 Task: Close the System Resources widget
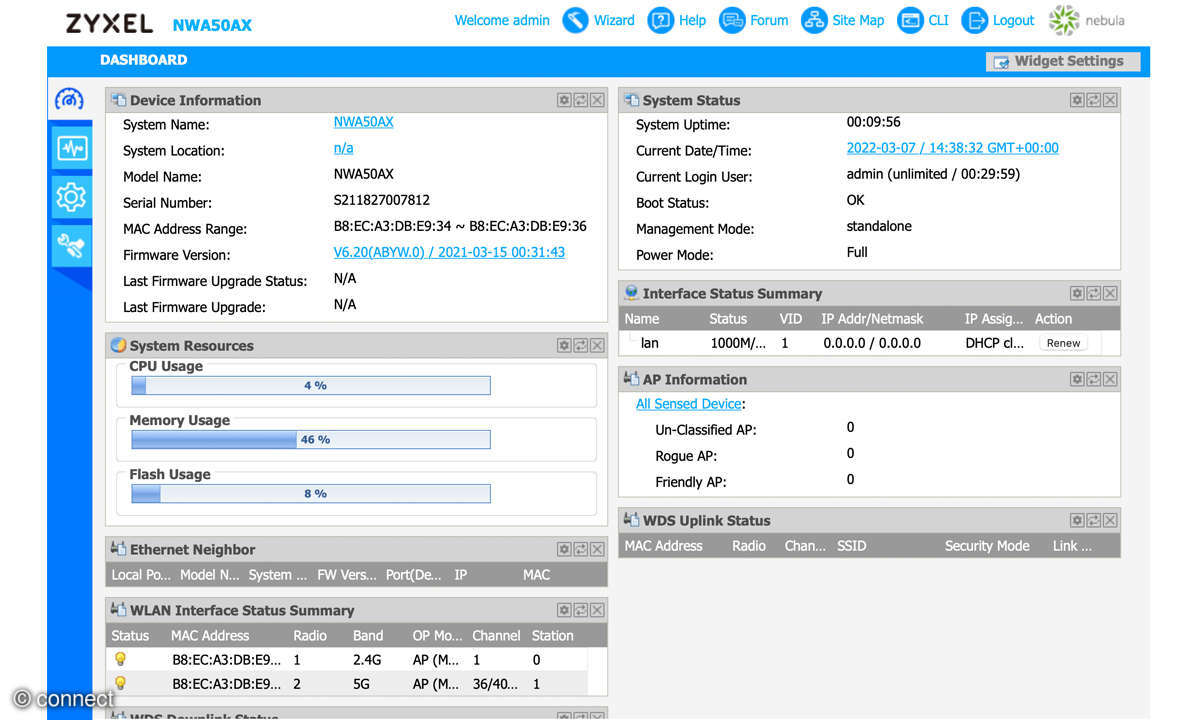[597, 345]
